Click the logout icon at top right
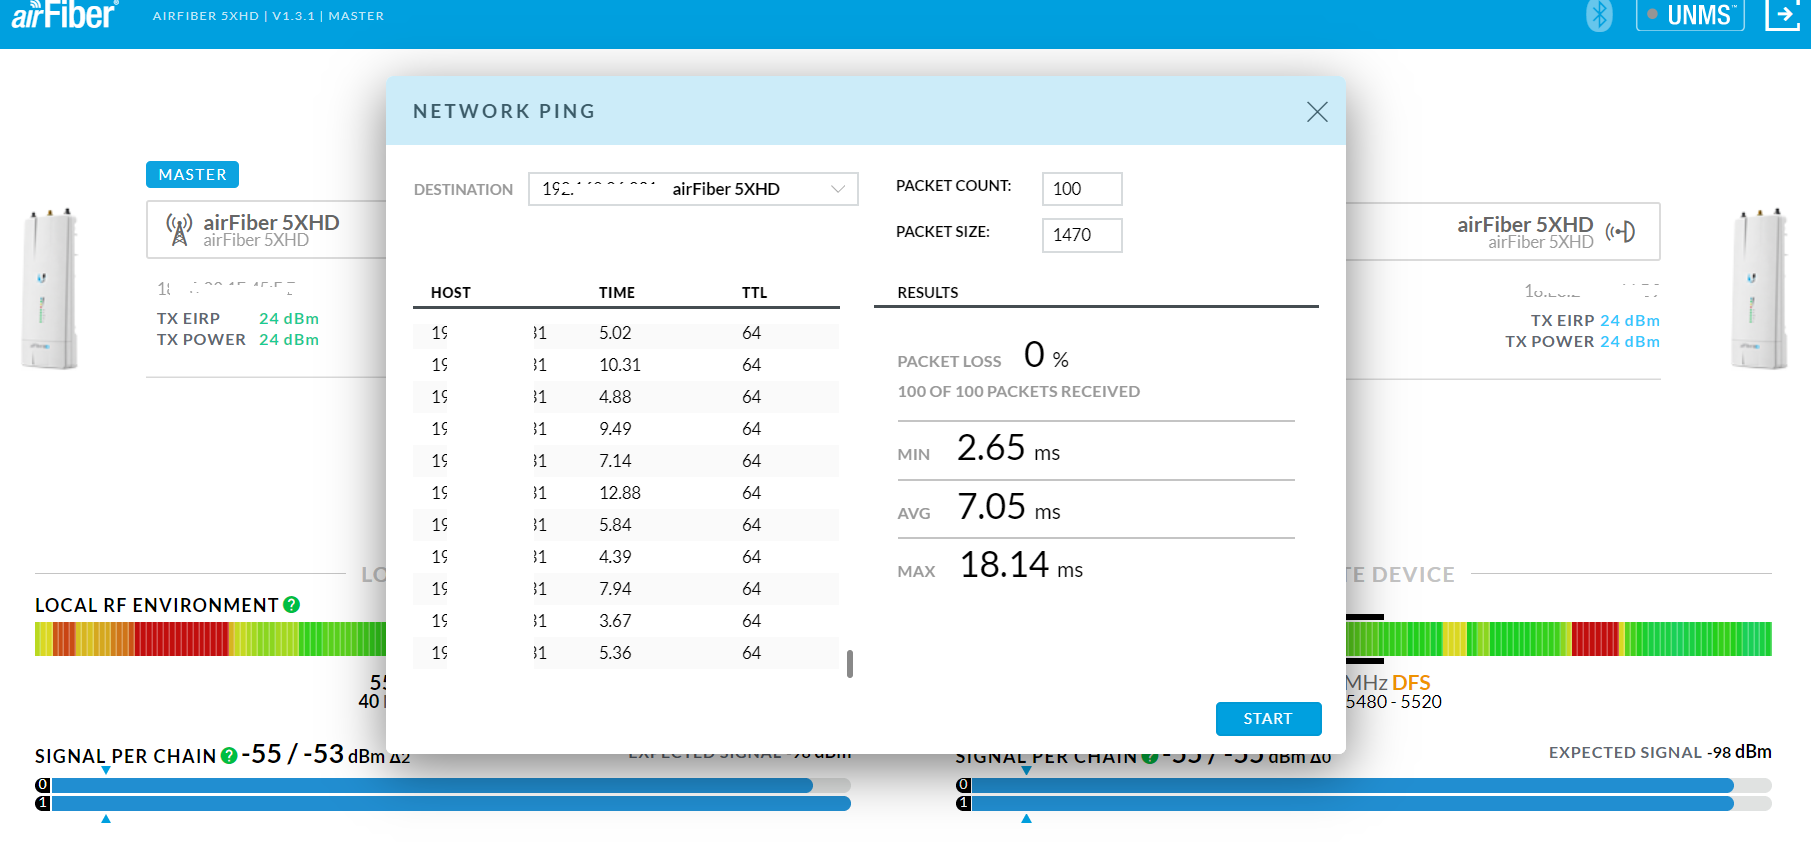The image size is (1811, 853). pos(1781,16)
